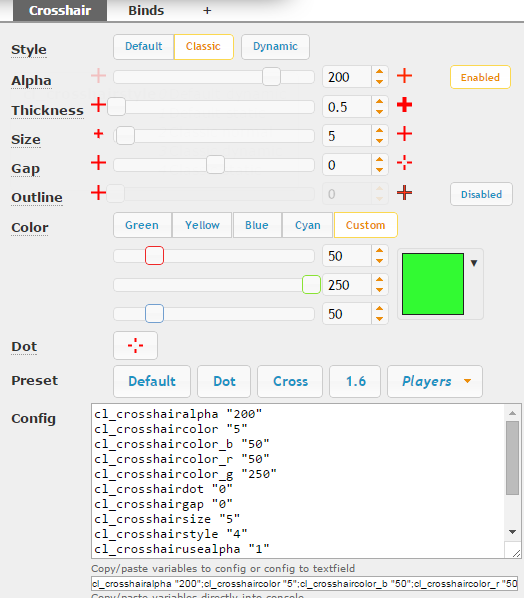Select the Classic crosshair style

tap(203, 47)
